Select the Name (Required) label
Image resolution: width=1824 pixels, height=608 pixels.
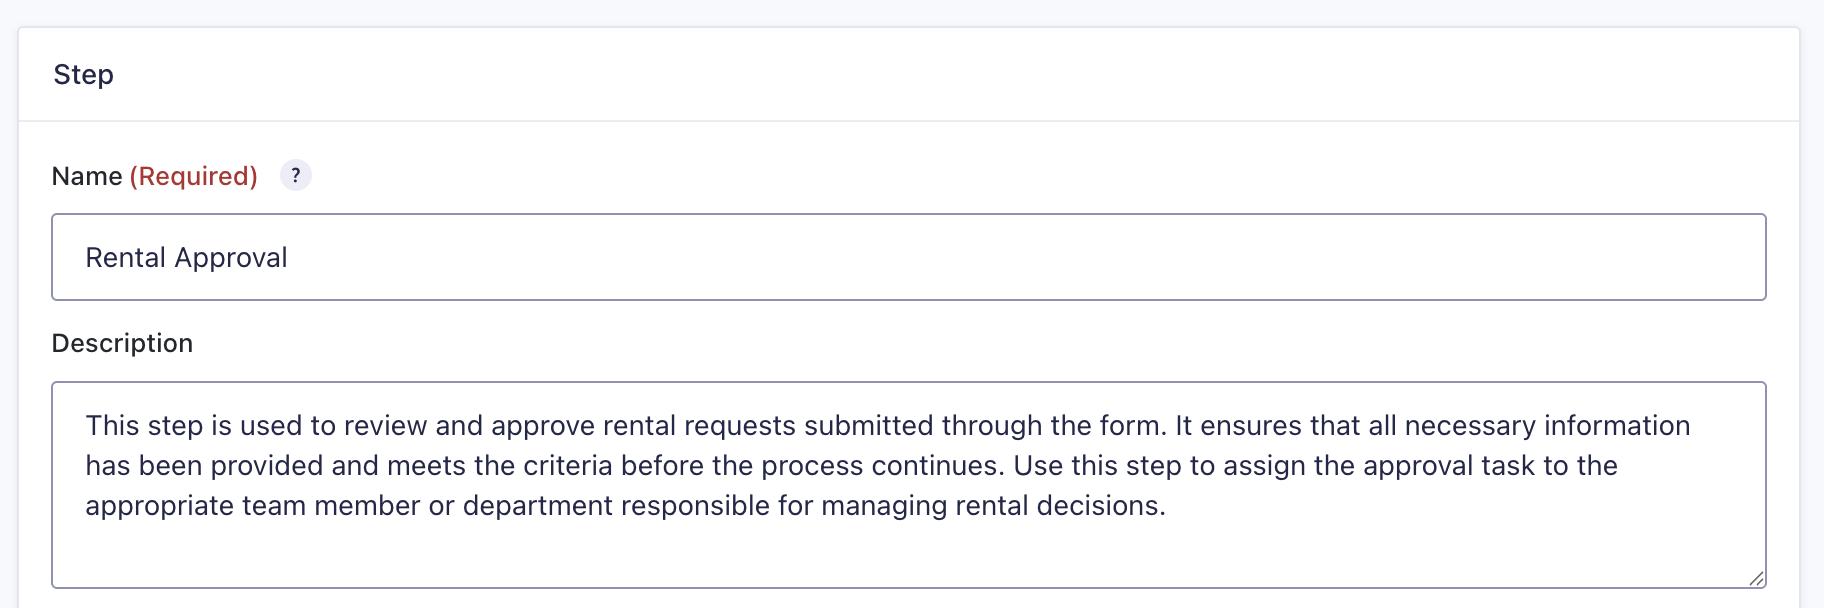point(153,175)
